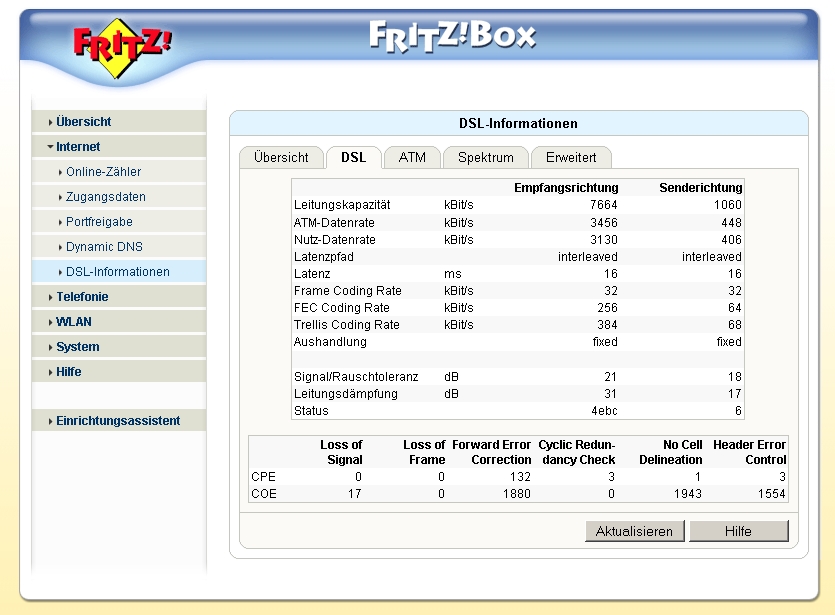The width and height of the screenshot is (835, 615).
Task: Click the Hilfe button at bottom
Action: click(738, 531)
